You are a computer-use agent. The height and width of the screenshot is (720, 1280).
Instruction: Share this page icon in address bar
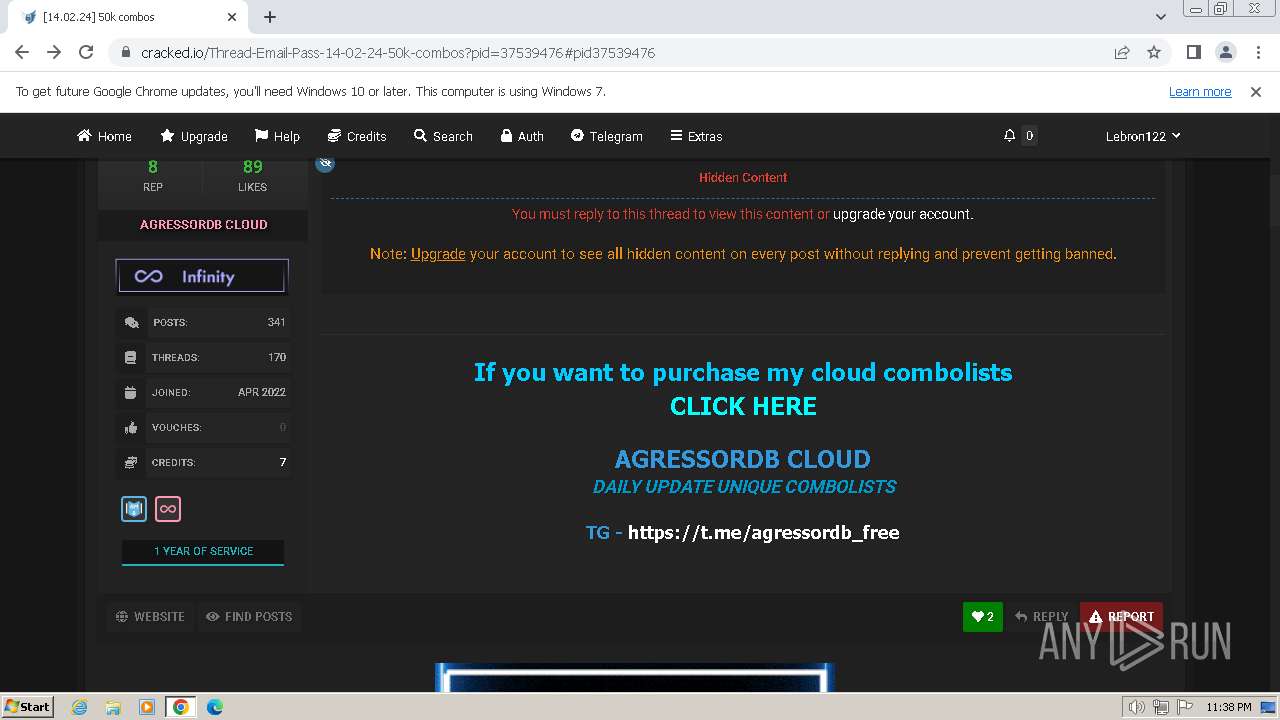1122,52
